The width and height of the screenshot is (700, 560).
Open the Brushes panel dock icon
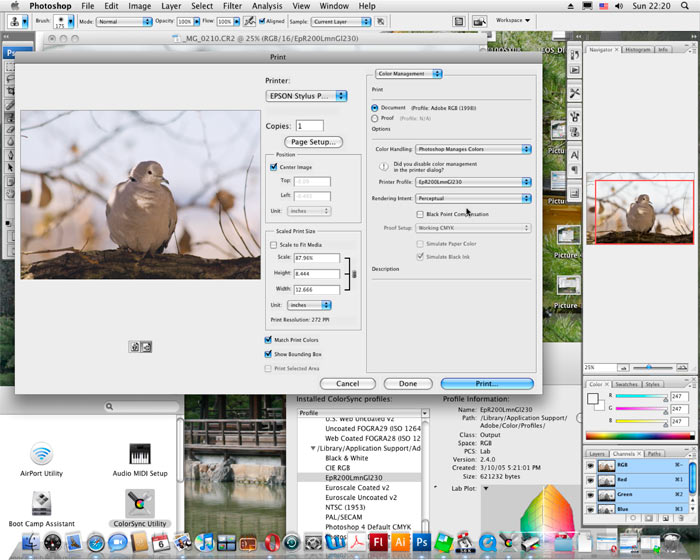coord(575,117)
